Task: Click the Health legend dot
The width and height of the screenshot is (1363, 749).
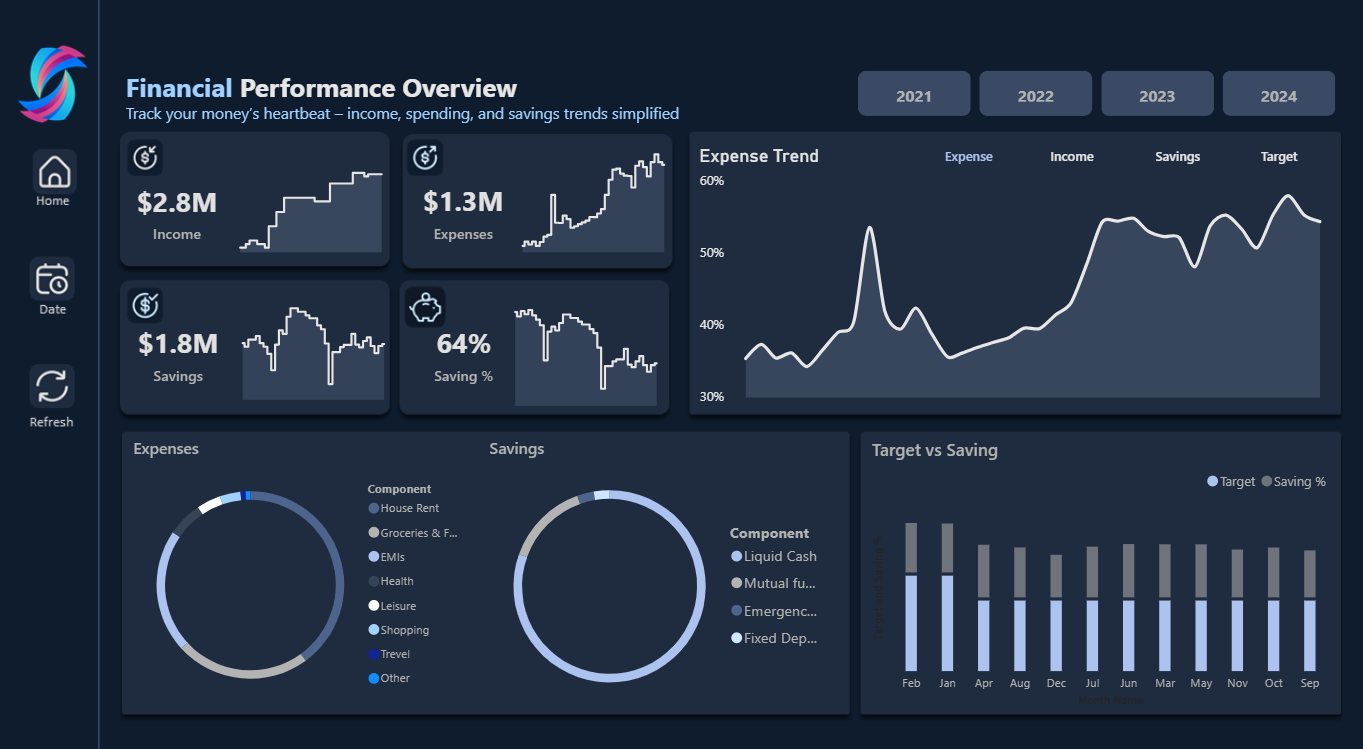Action: pos(374,581)
